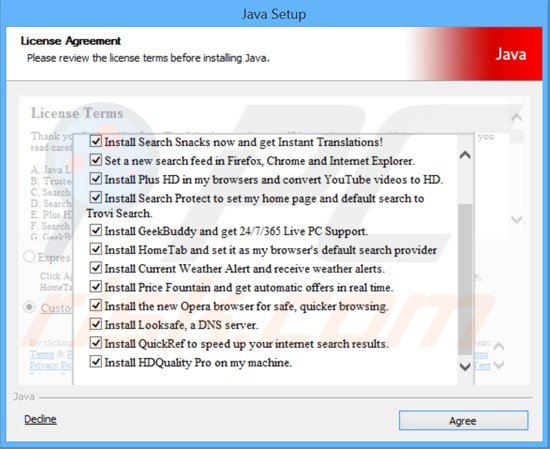Uncheck Install Search Protect checkbox
The height and width of the screenshot is (449, 550).
[x=96, y=197]
